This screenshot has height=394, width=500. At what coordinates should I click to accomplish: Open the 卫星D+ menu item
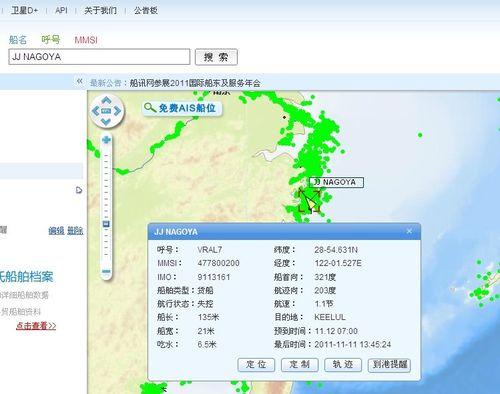(25, 11)
